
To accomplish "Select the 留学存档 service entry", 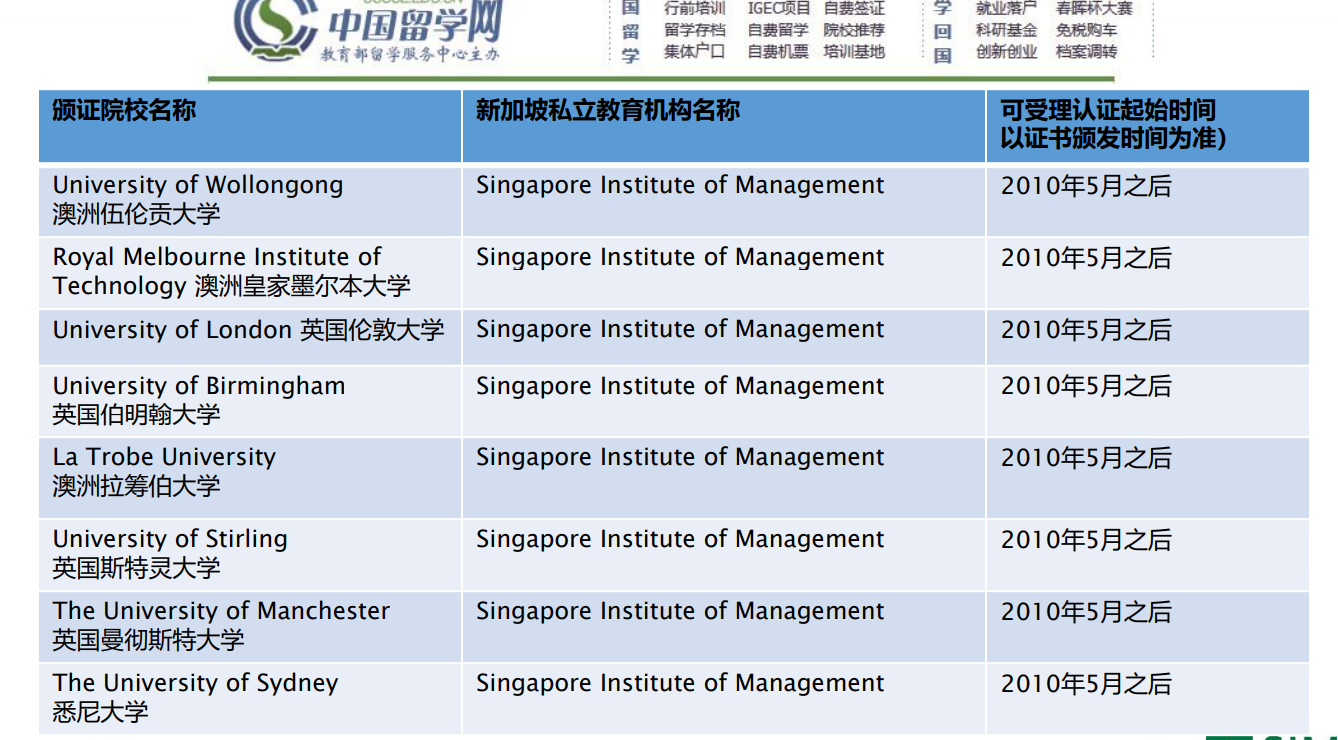I will (697, 29).
